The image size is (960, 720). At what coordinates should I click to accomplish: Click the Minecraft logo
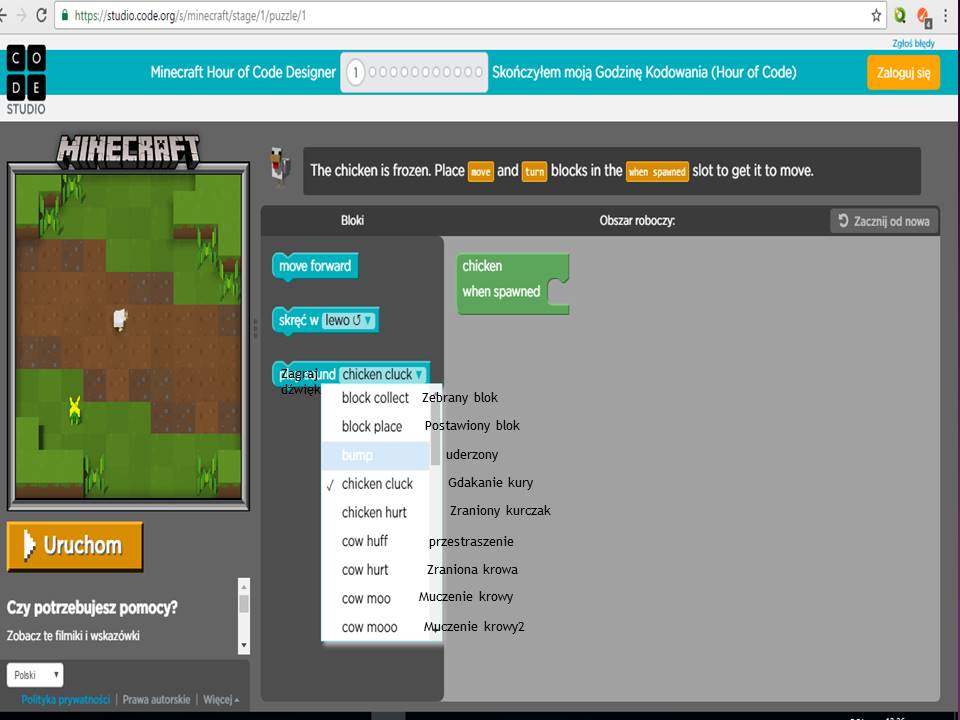coord(128,152)
